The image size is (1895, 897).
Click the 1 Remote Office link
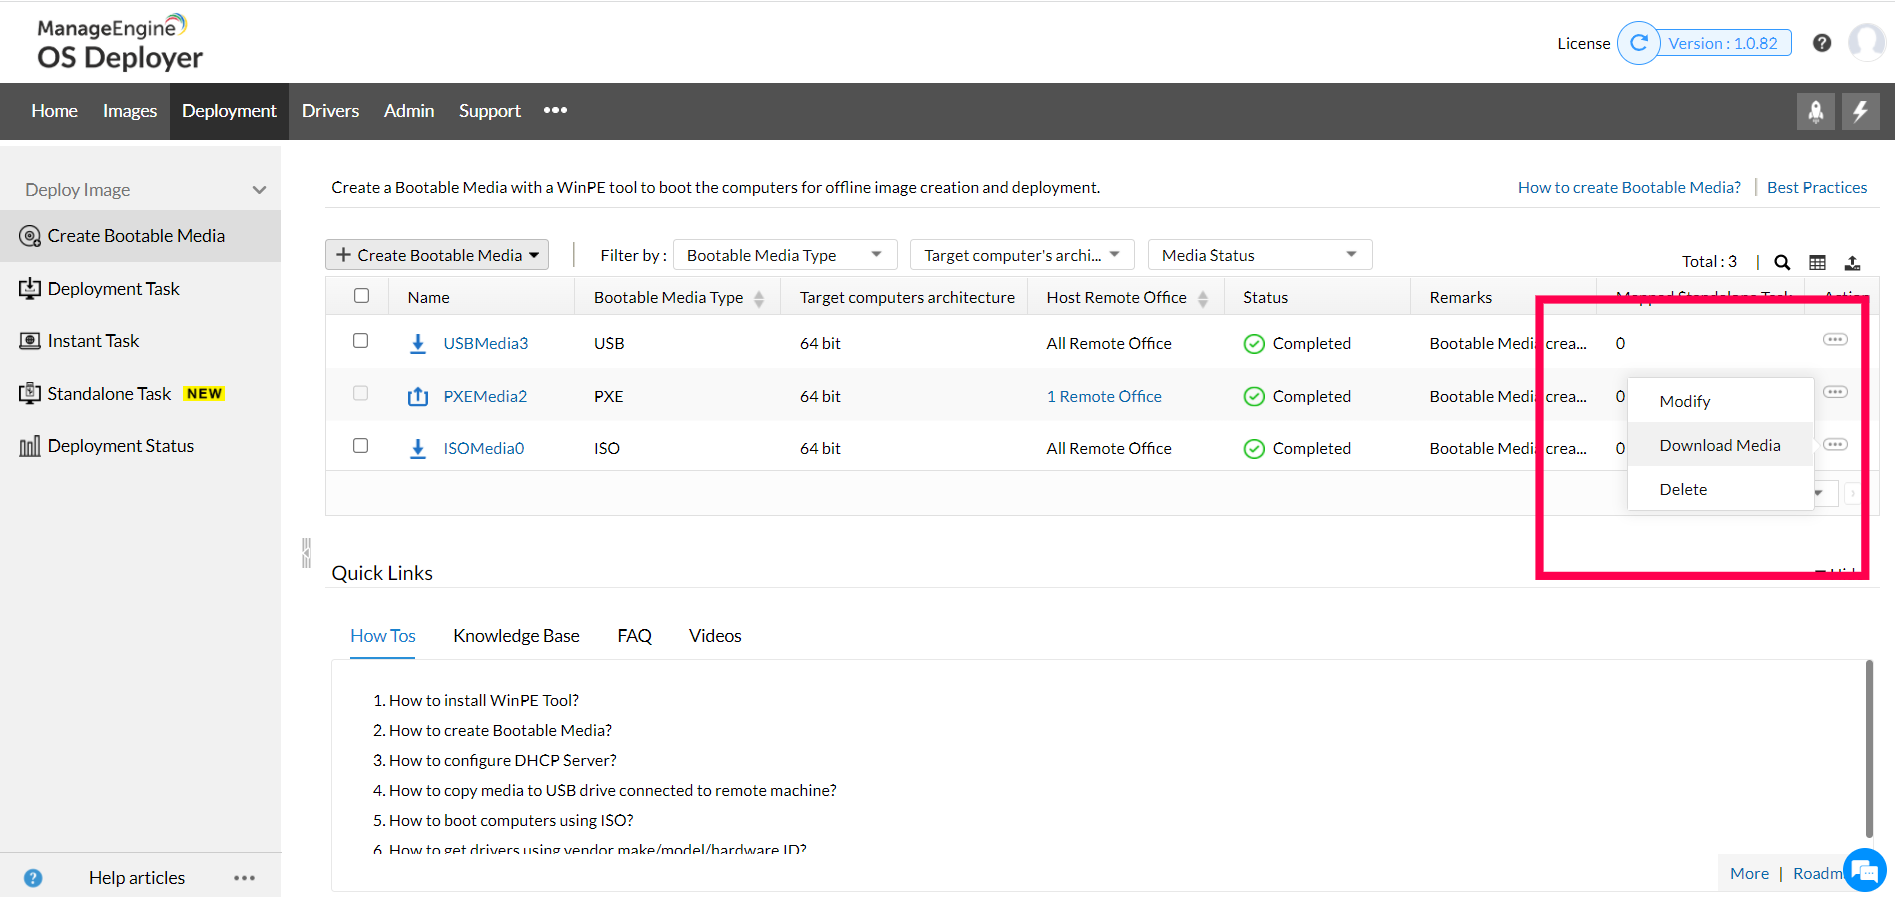coord(1104,396)
